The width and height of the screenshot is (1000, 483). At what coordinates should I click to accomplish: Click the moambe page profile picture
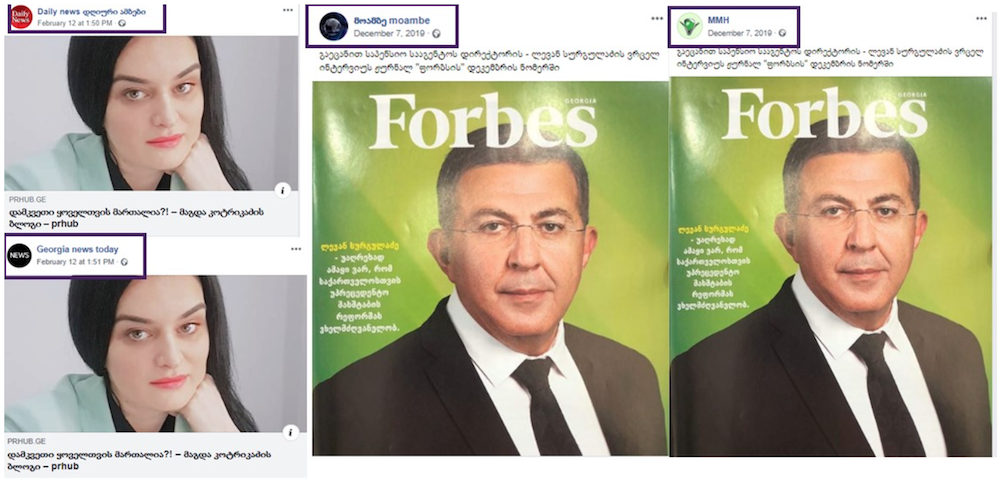pos(334,27)
